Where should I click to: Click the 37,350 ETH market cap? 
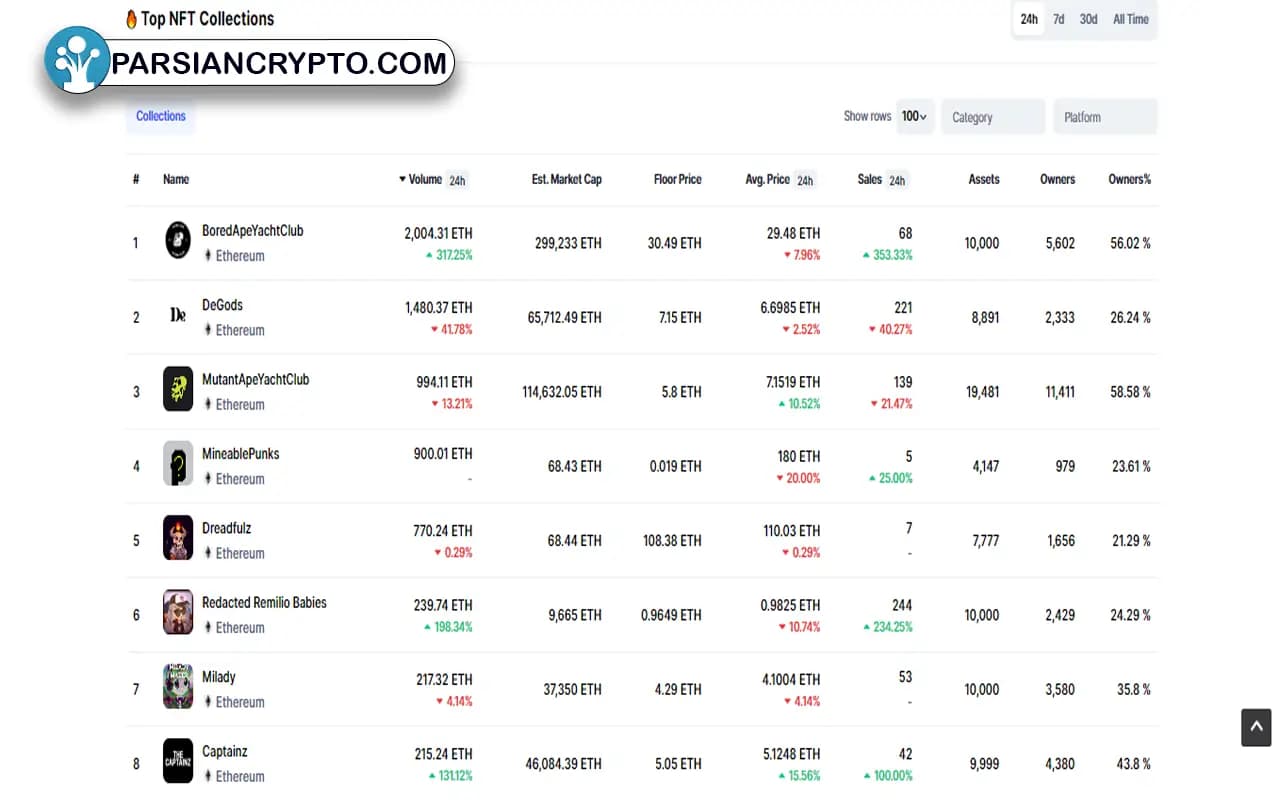(x=572, y=690)
